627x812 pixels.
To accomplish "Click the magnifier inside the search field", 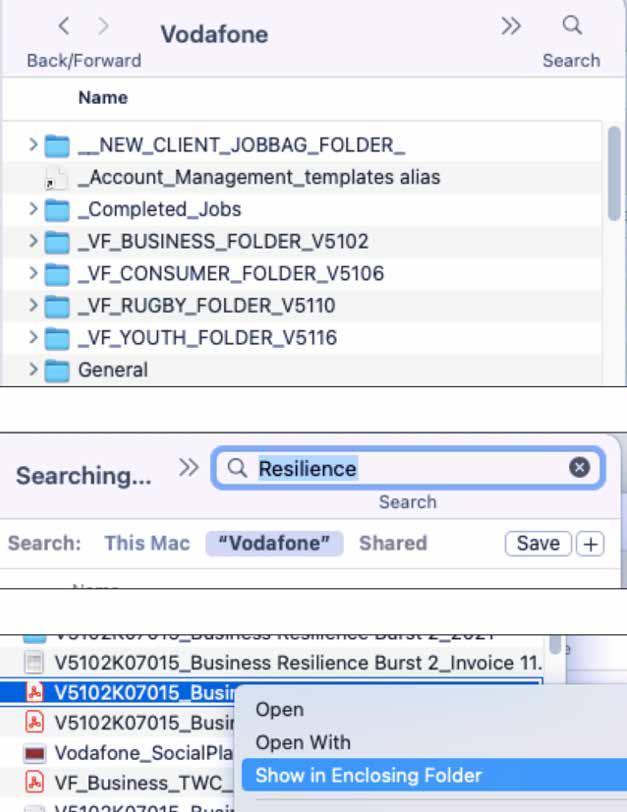I will (x=237, y=468).
